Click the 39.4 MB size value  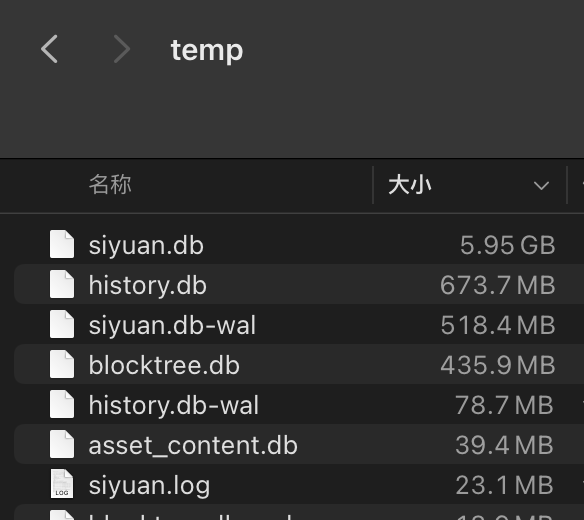point(504,445)
